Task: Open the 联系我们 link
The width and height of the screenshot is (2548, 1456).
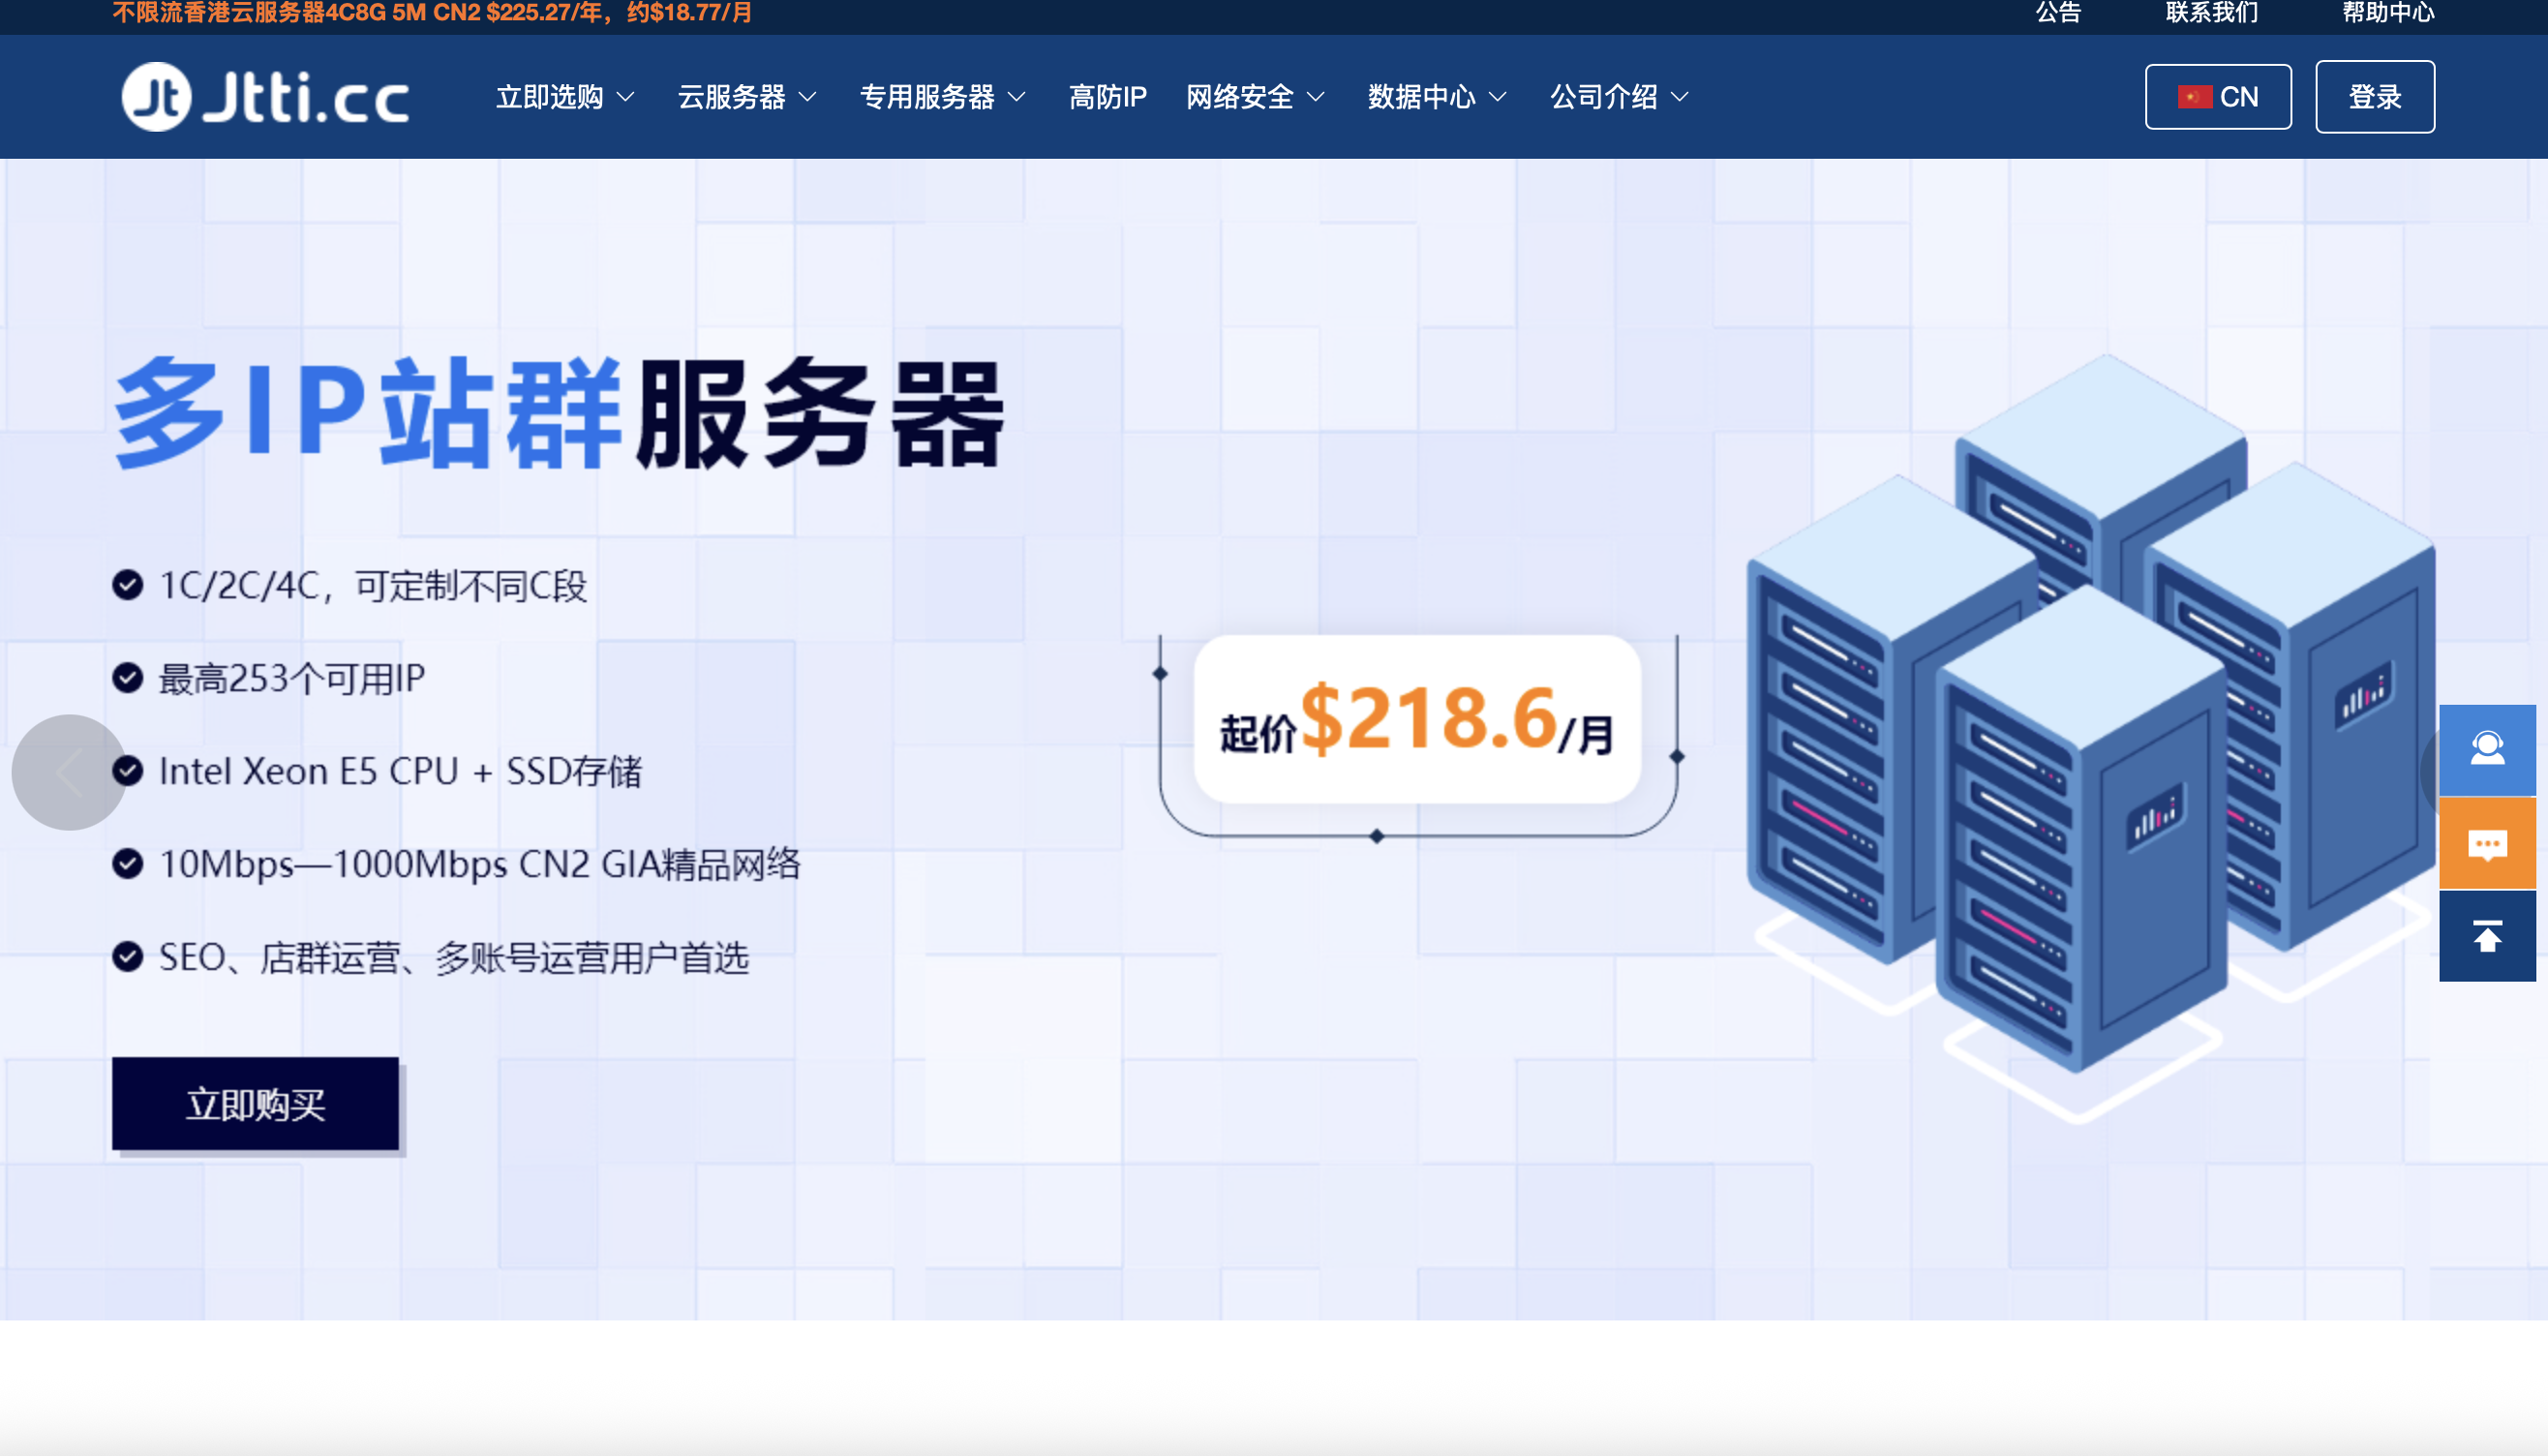Action: [2211, 13]
